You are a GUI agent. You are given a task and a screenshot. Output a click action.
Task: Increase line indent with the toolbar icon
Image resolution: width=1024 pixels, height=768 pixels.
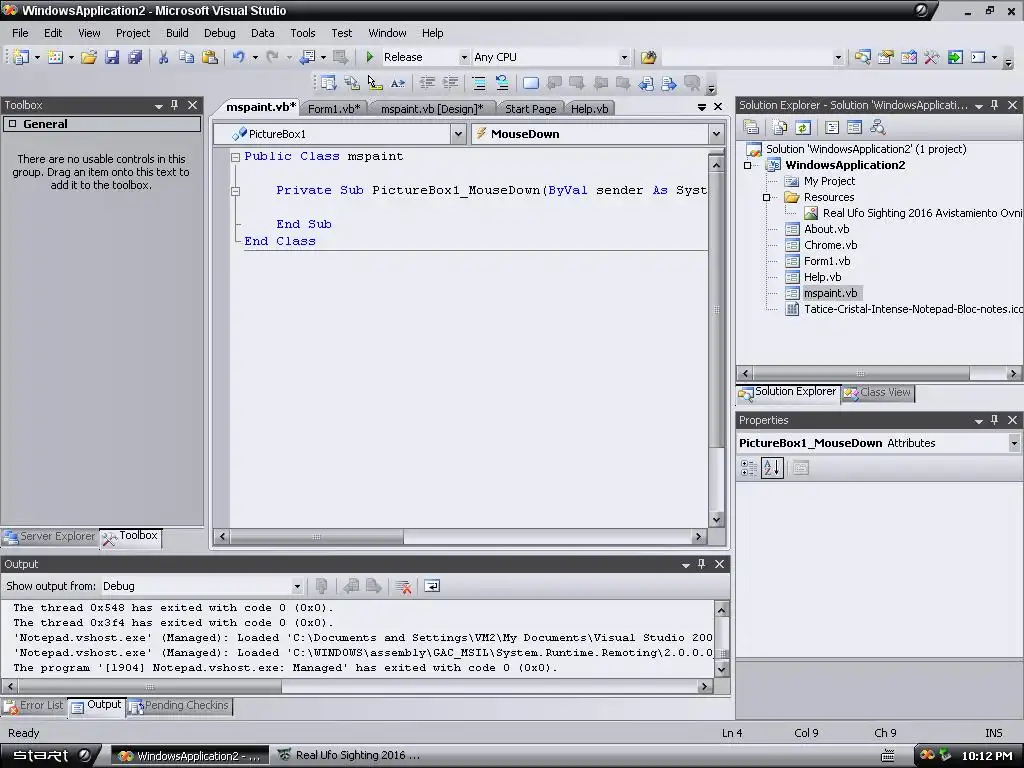450,83
